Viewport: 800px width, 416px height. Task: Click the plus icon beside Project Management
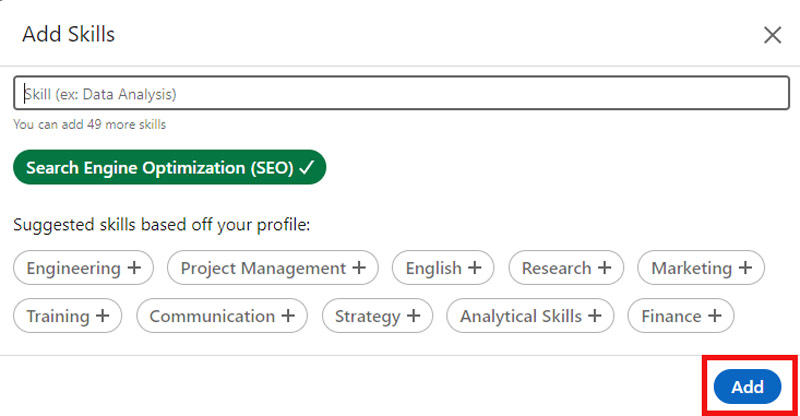click(x=359, y=268)
